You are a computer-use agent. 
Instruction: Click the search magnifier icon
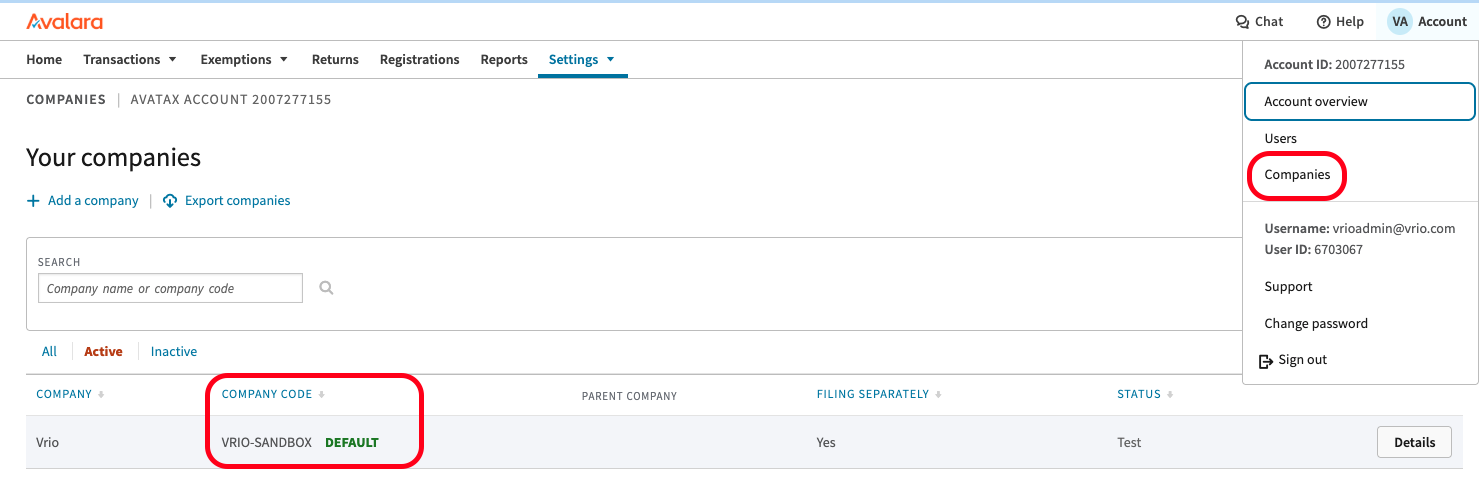click(x=326, y=288)
